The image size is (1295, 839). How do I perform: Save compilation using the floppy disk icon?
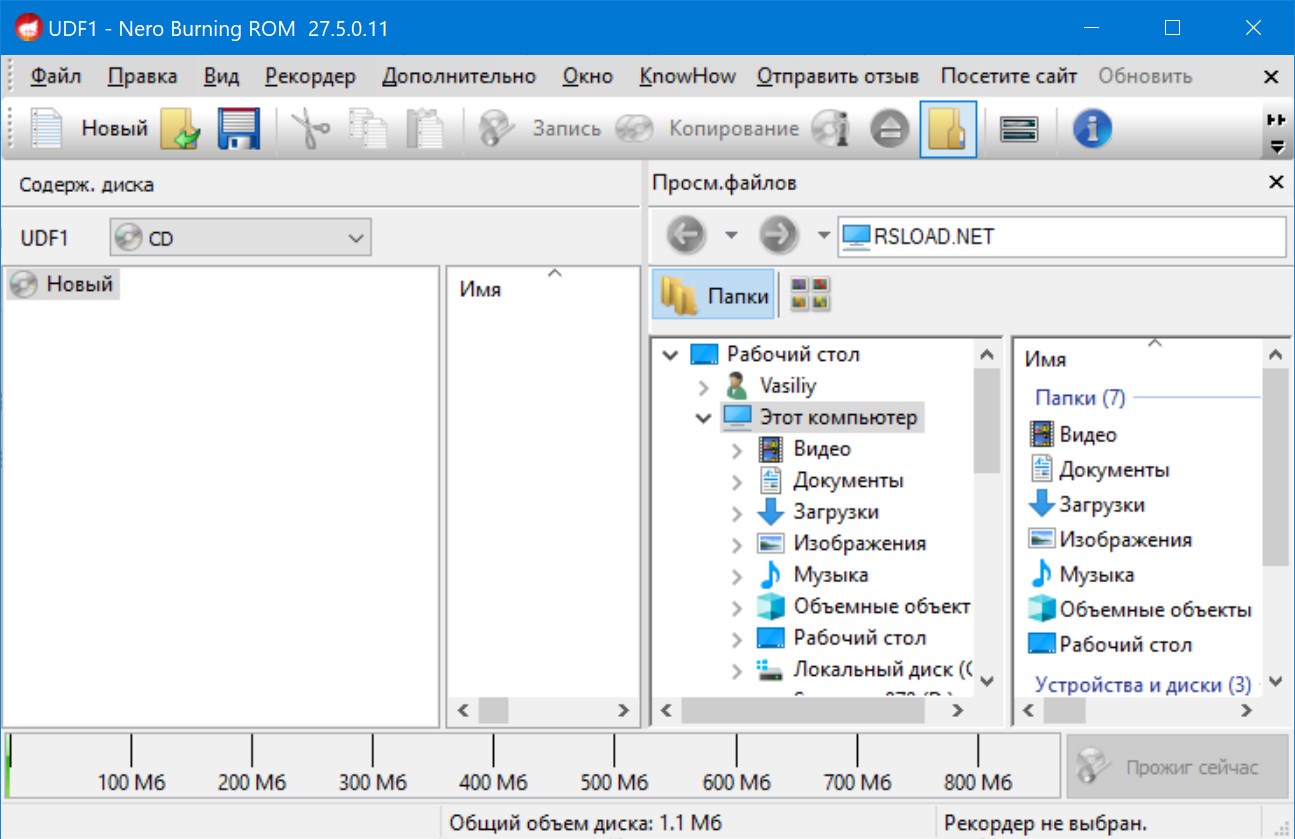238,129
